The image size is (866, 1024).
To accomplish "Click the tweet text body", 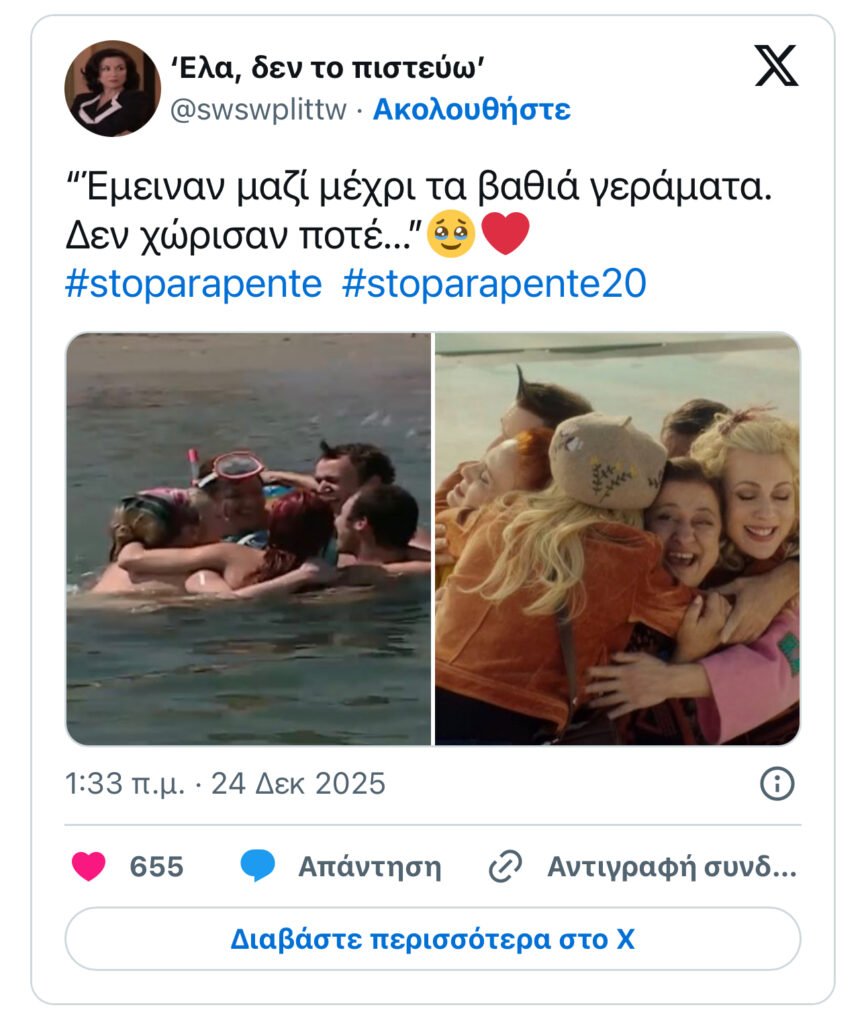I will (418, 211).
